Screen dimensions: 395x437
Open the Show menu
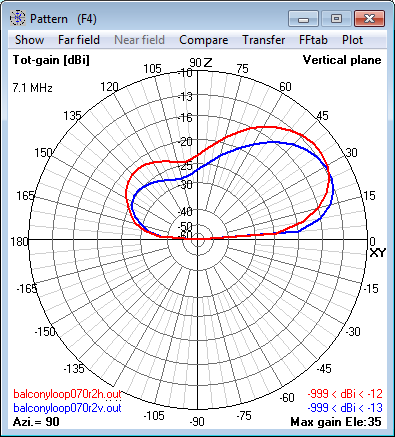pos(29,40)
